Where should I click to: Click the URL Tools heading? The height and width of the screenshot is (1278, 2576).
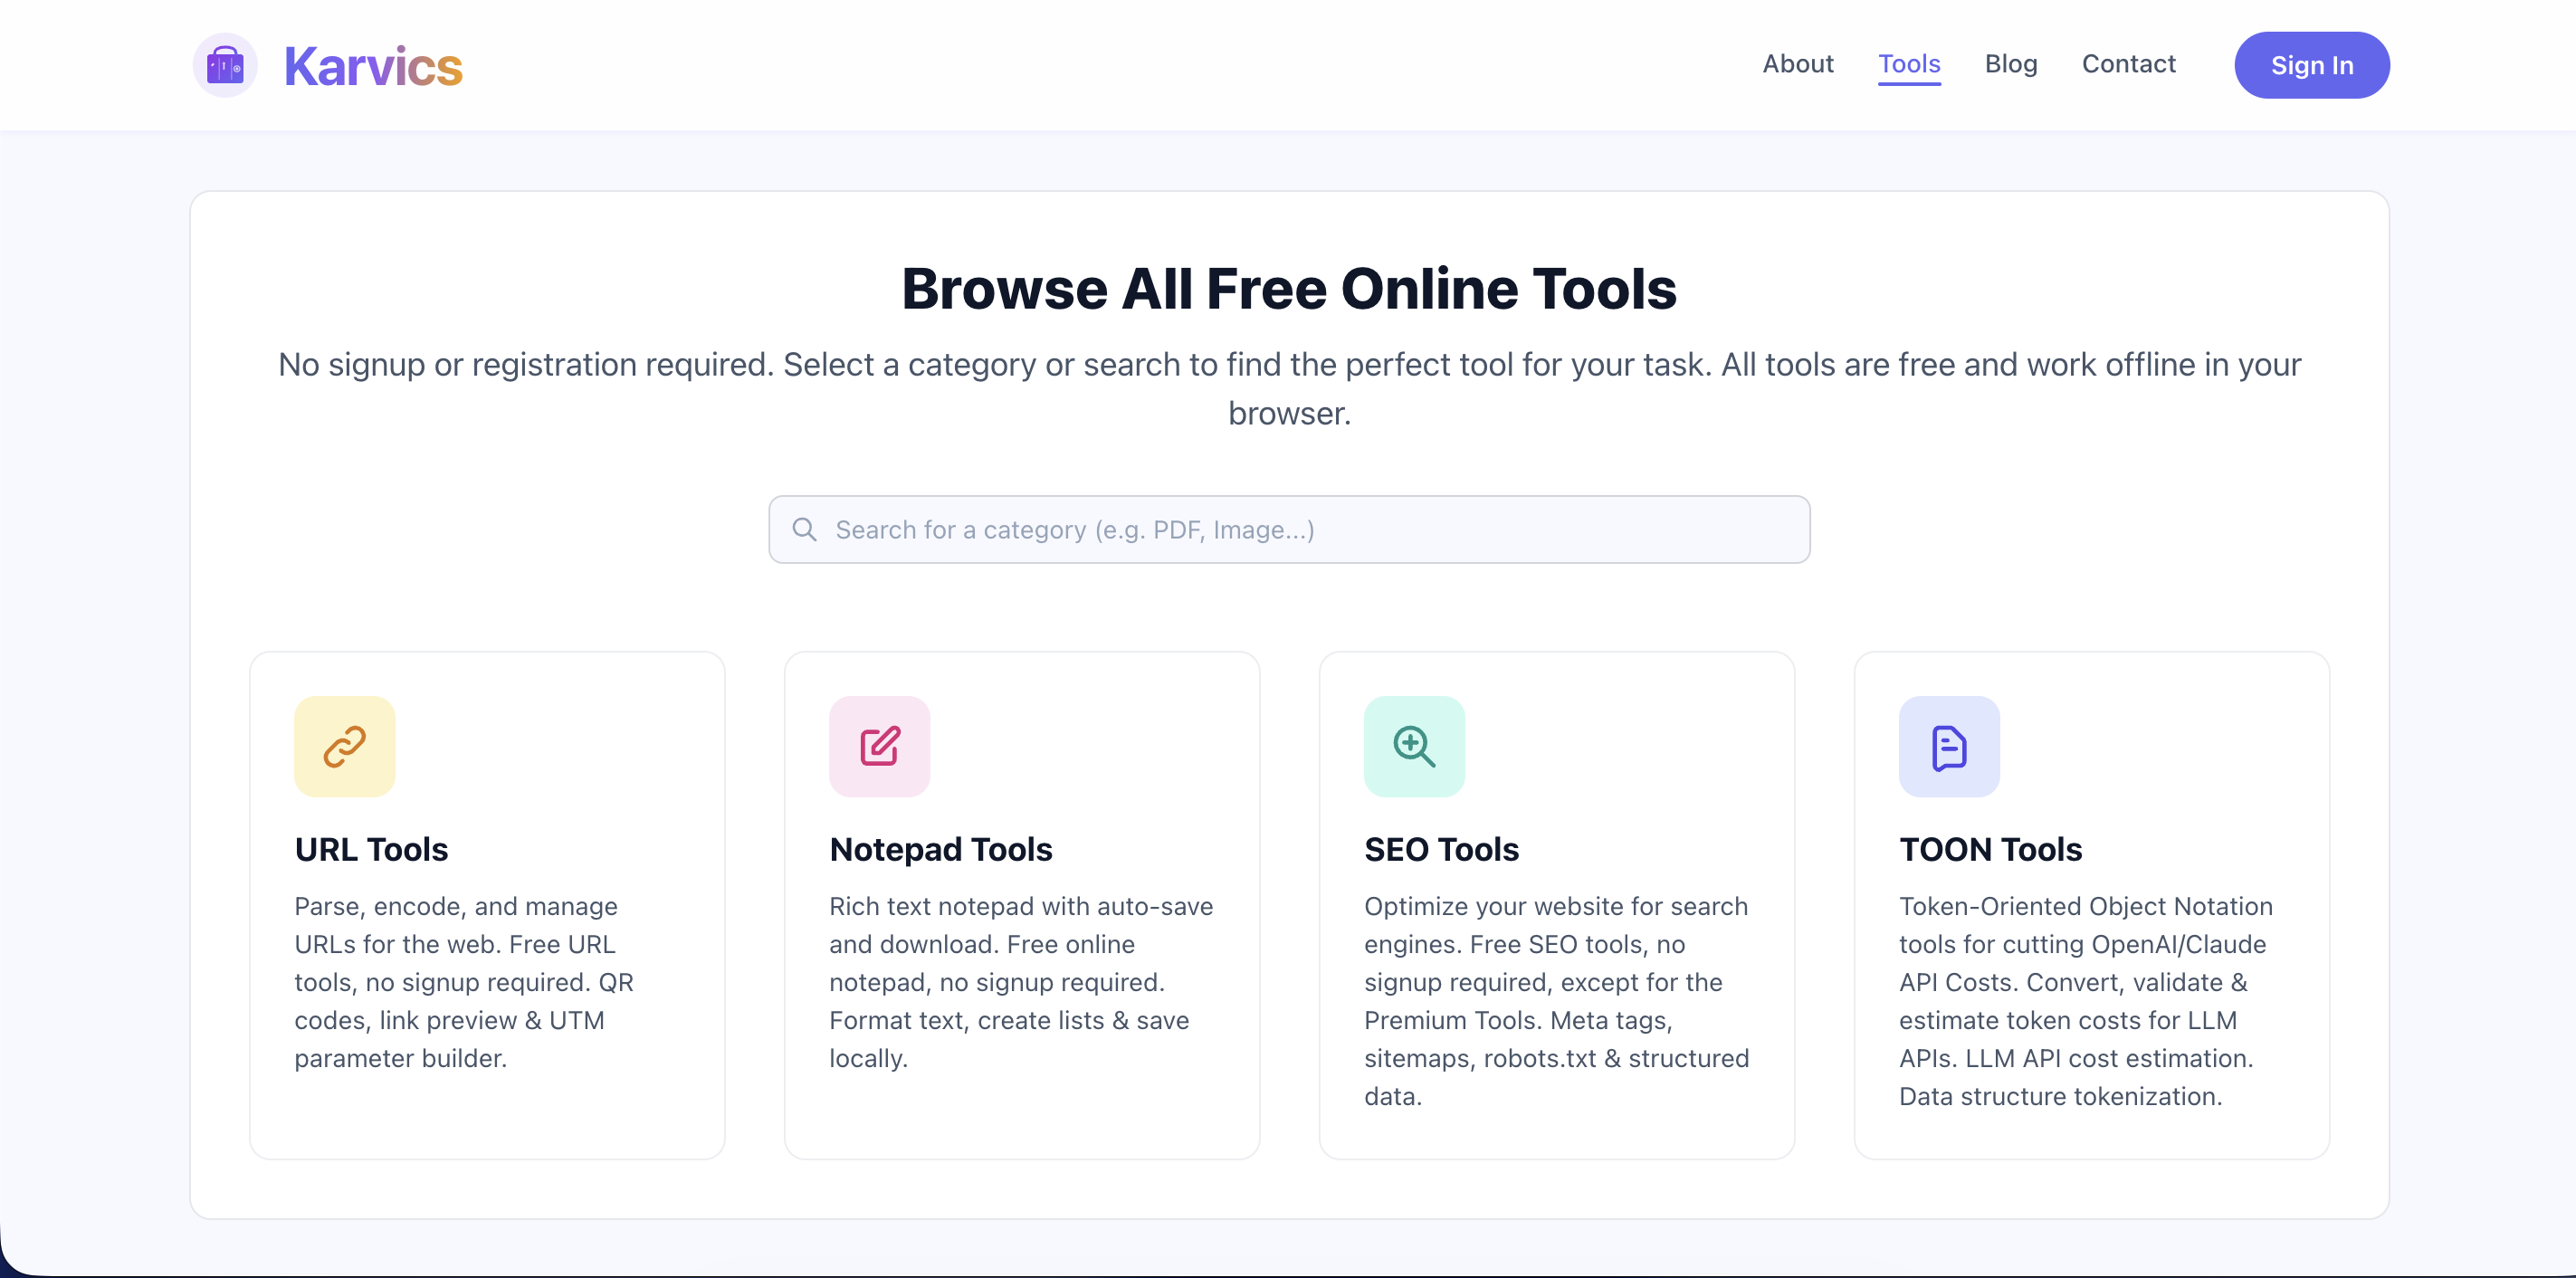click(x=371, y=850)
